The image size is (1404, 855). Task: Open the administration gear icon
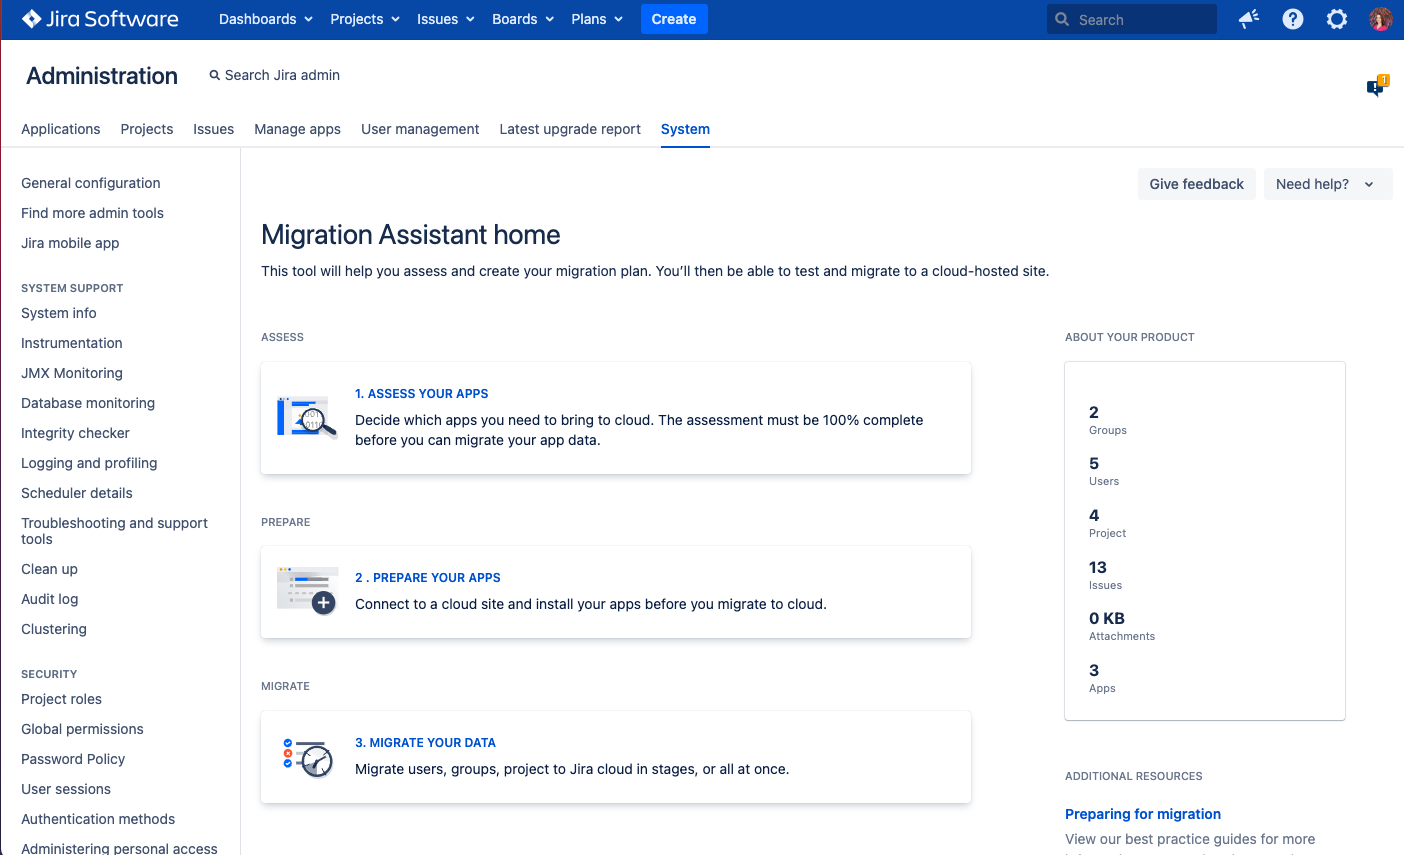[x=1337, y=19]
